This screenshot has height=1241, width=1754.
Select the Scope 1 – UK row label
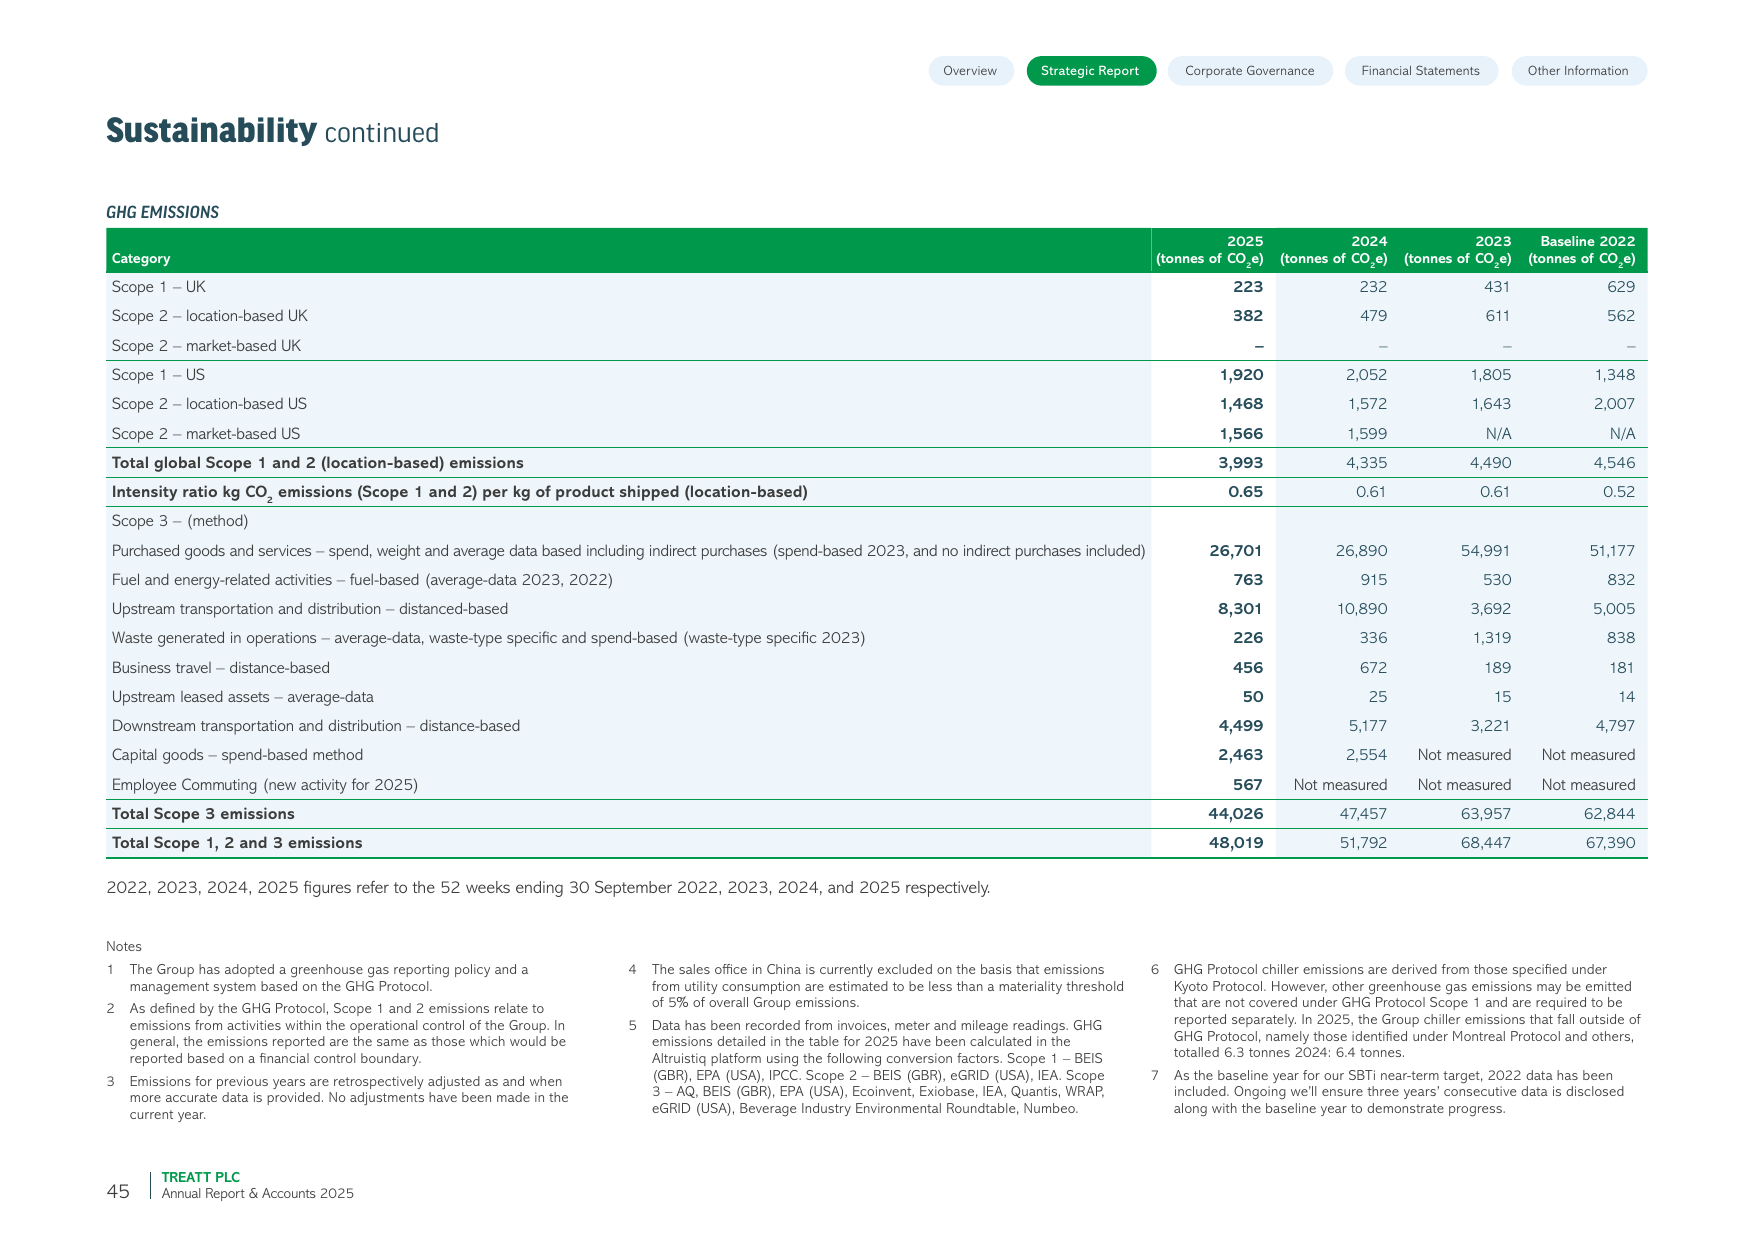(x=158, y=287)
